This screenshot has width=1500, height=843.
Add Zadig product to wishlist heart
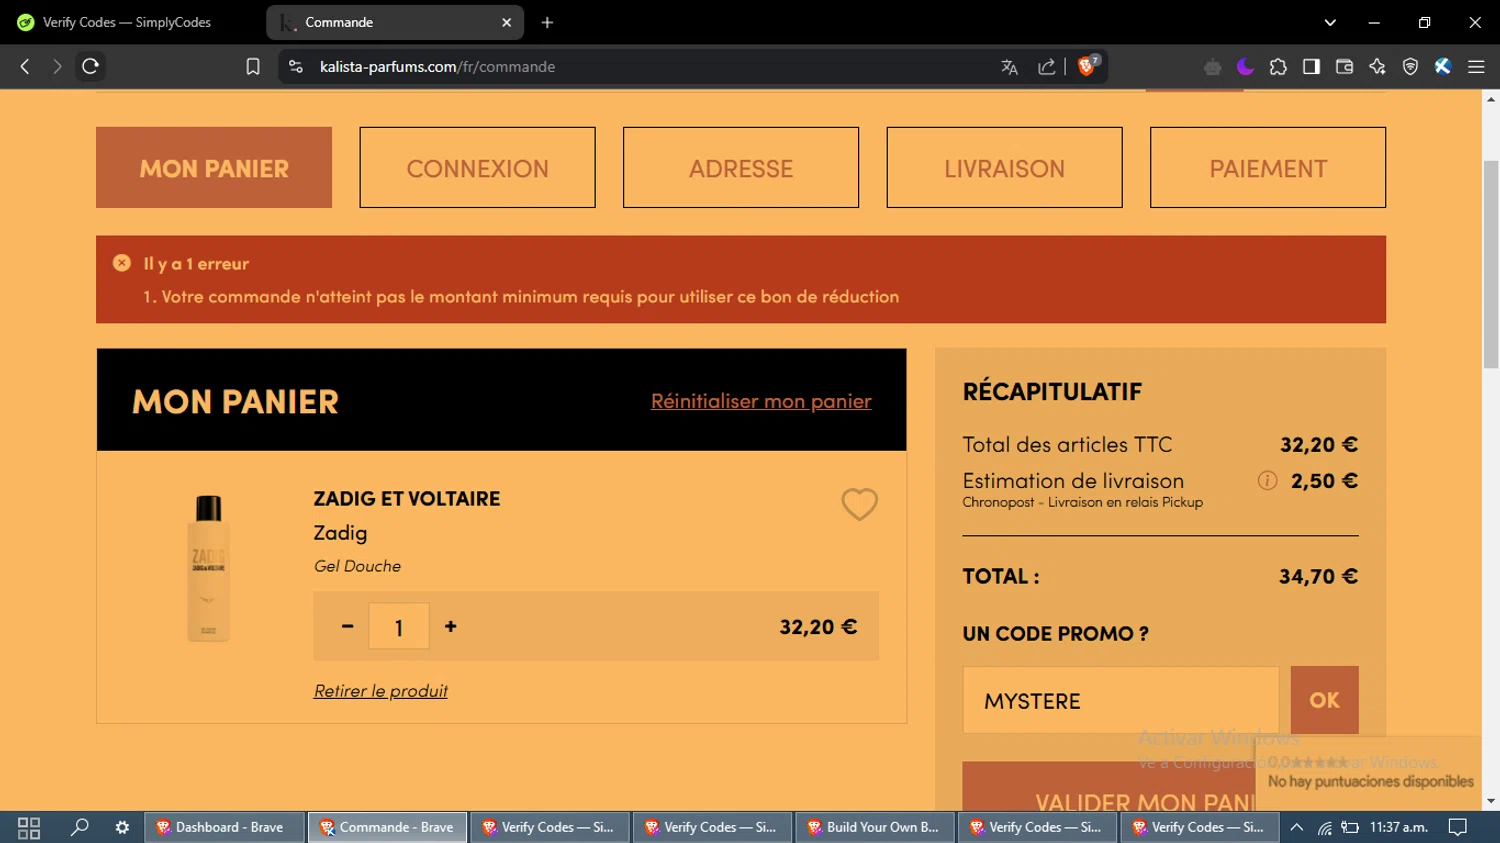(x=859, y=504)
